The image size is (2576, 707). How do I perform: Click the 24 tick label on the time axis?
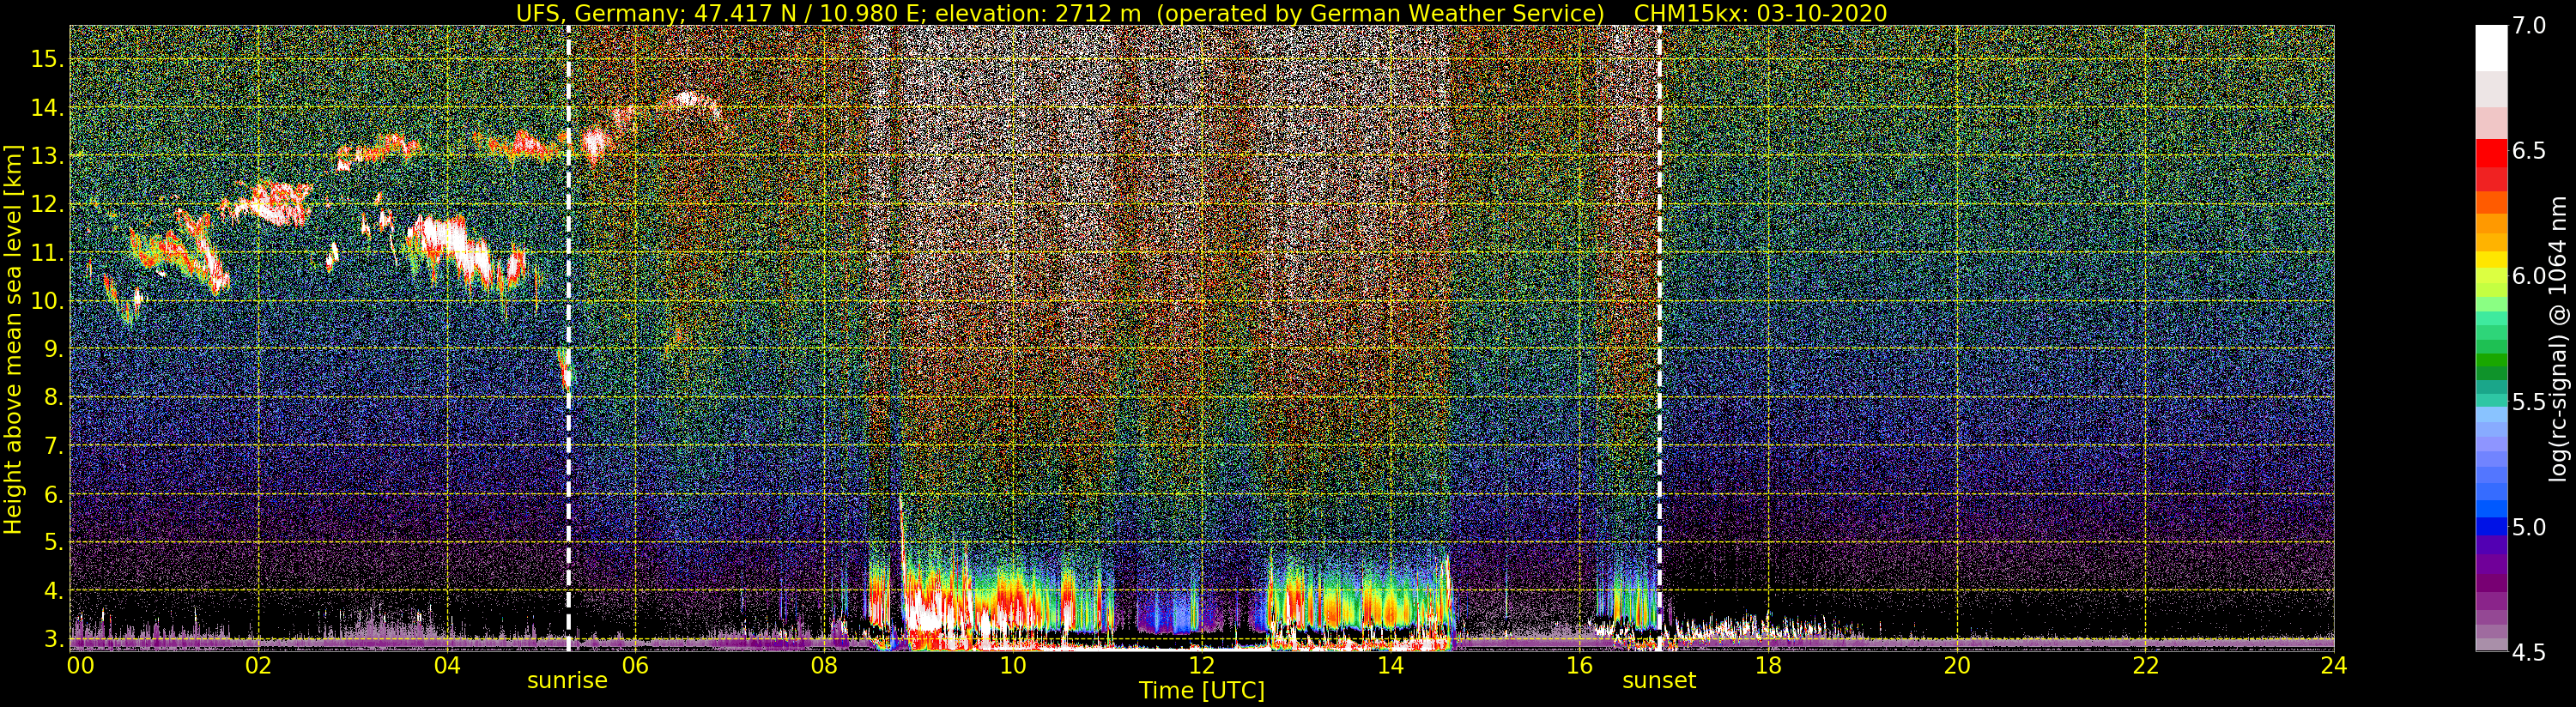tap(2333, 666)
